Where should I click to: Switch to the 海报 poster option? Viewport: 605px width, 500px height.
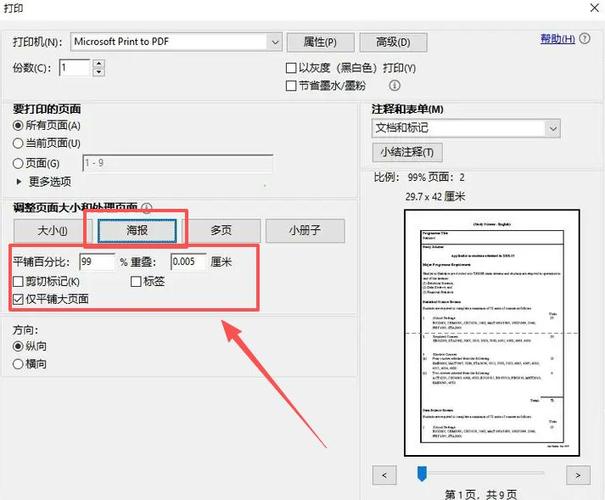tap(137, 231)
